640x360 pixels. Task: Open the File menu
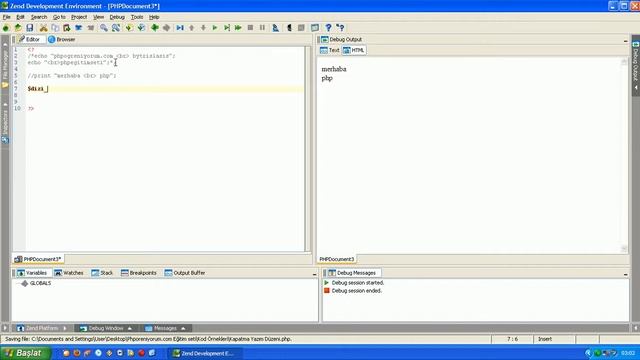tap(7, 17)
